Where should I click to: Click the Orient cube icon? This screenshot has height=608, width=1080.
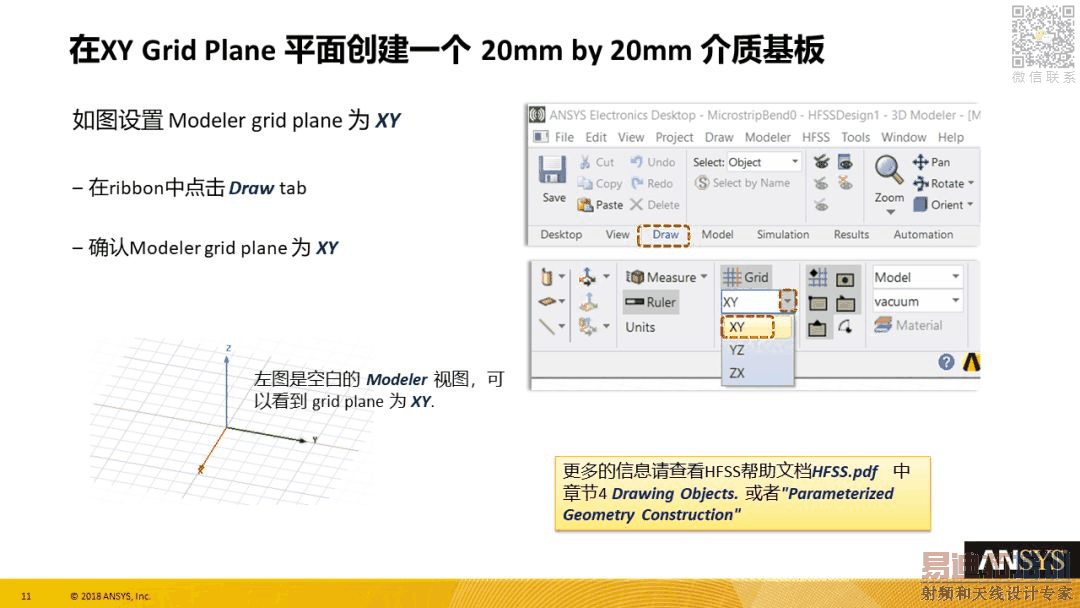pos(920,205)
